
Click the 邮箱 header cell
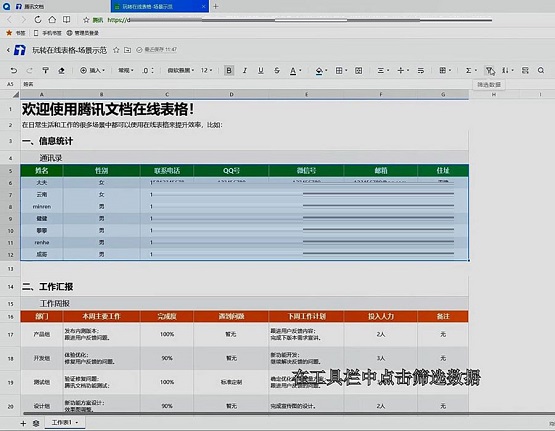[x=381, y=171]
